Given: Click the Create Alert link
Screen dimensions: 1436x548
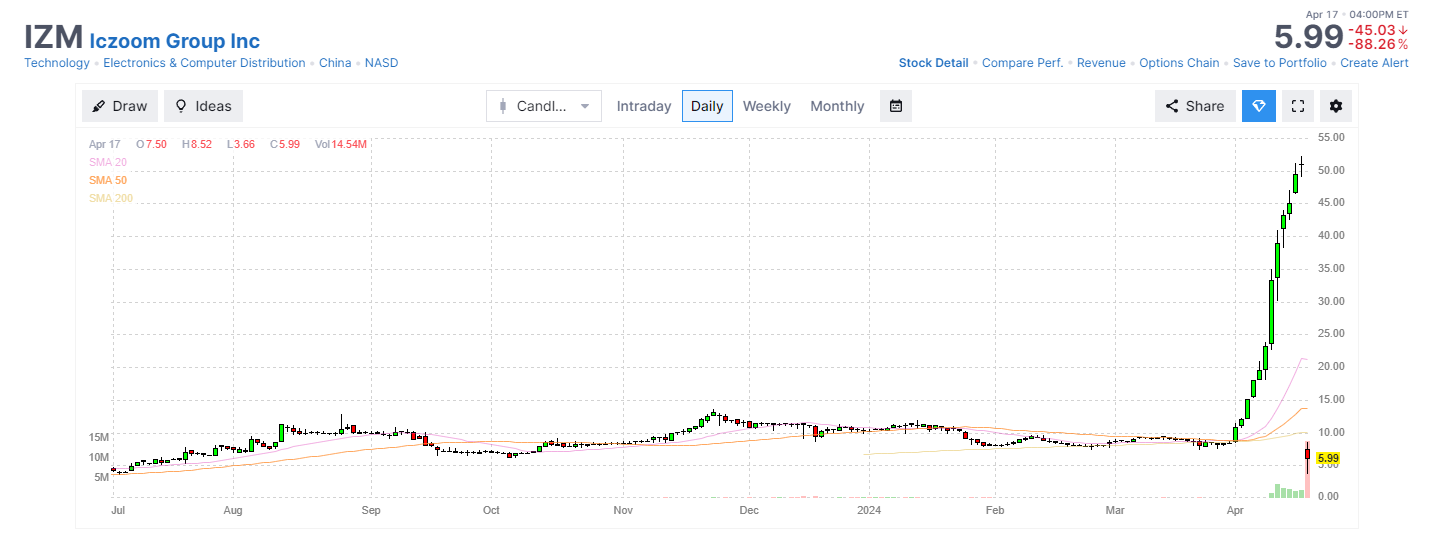Looking at the screenshot, I should [x=1374, y=63].
